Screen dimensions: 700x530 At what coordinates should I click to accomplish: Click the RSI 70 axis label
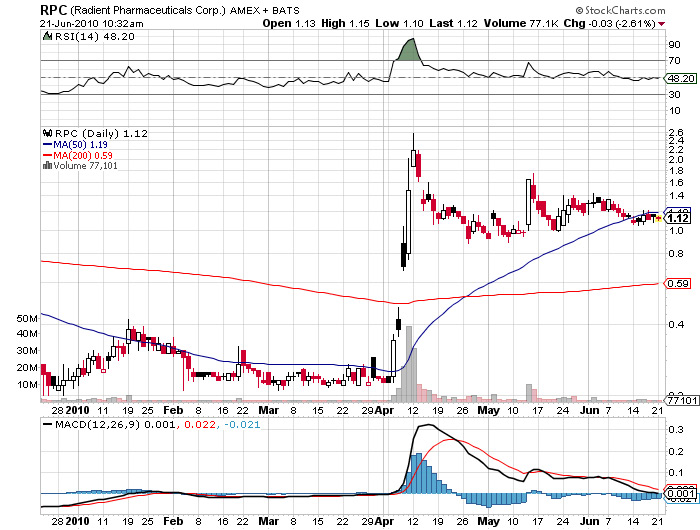[x=675, y=60]
